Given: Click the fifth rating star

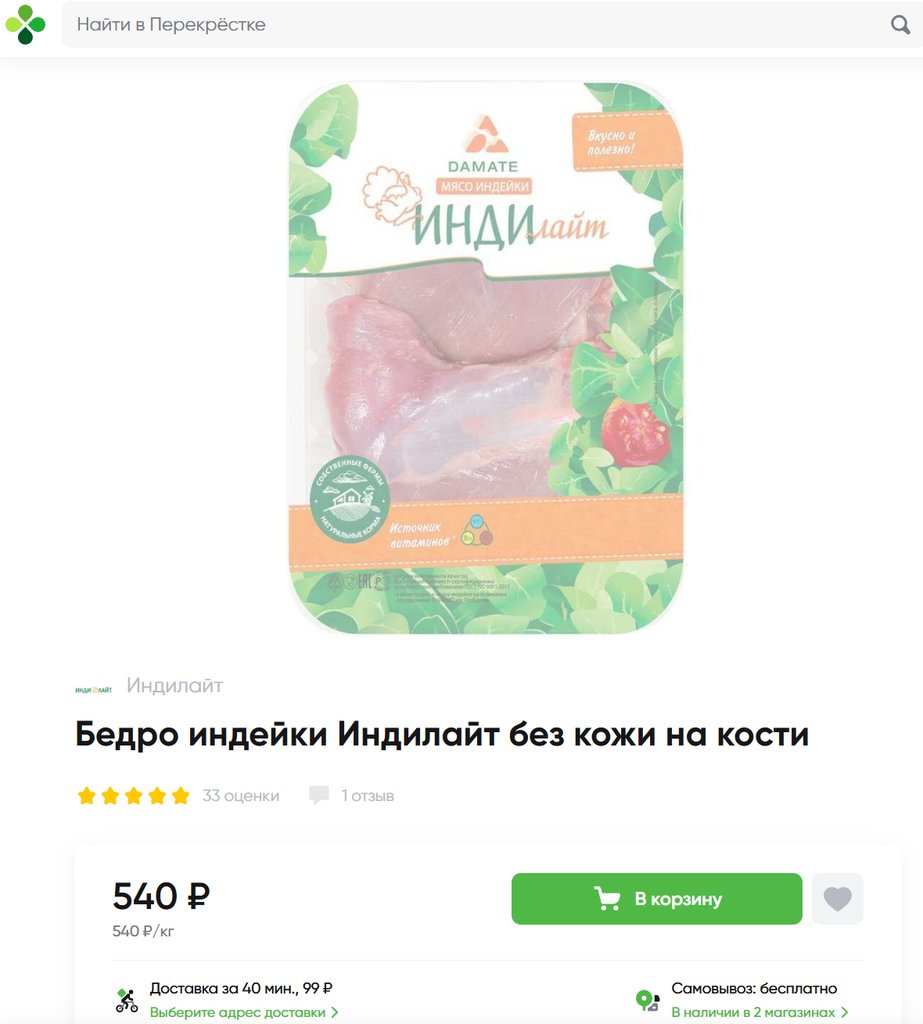Looking at the screenshot, I should pyautogui.click(x=180, y=795).
